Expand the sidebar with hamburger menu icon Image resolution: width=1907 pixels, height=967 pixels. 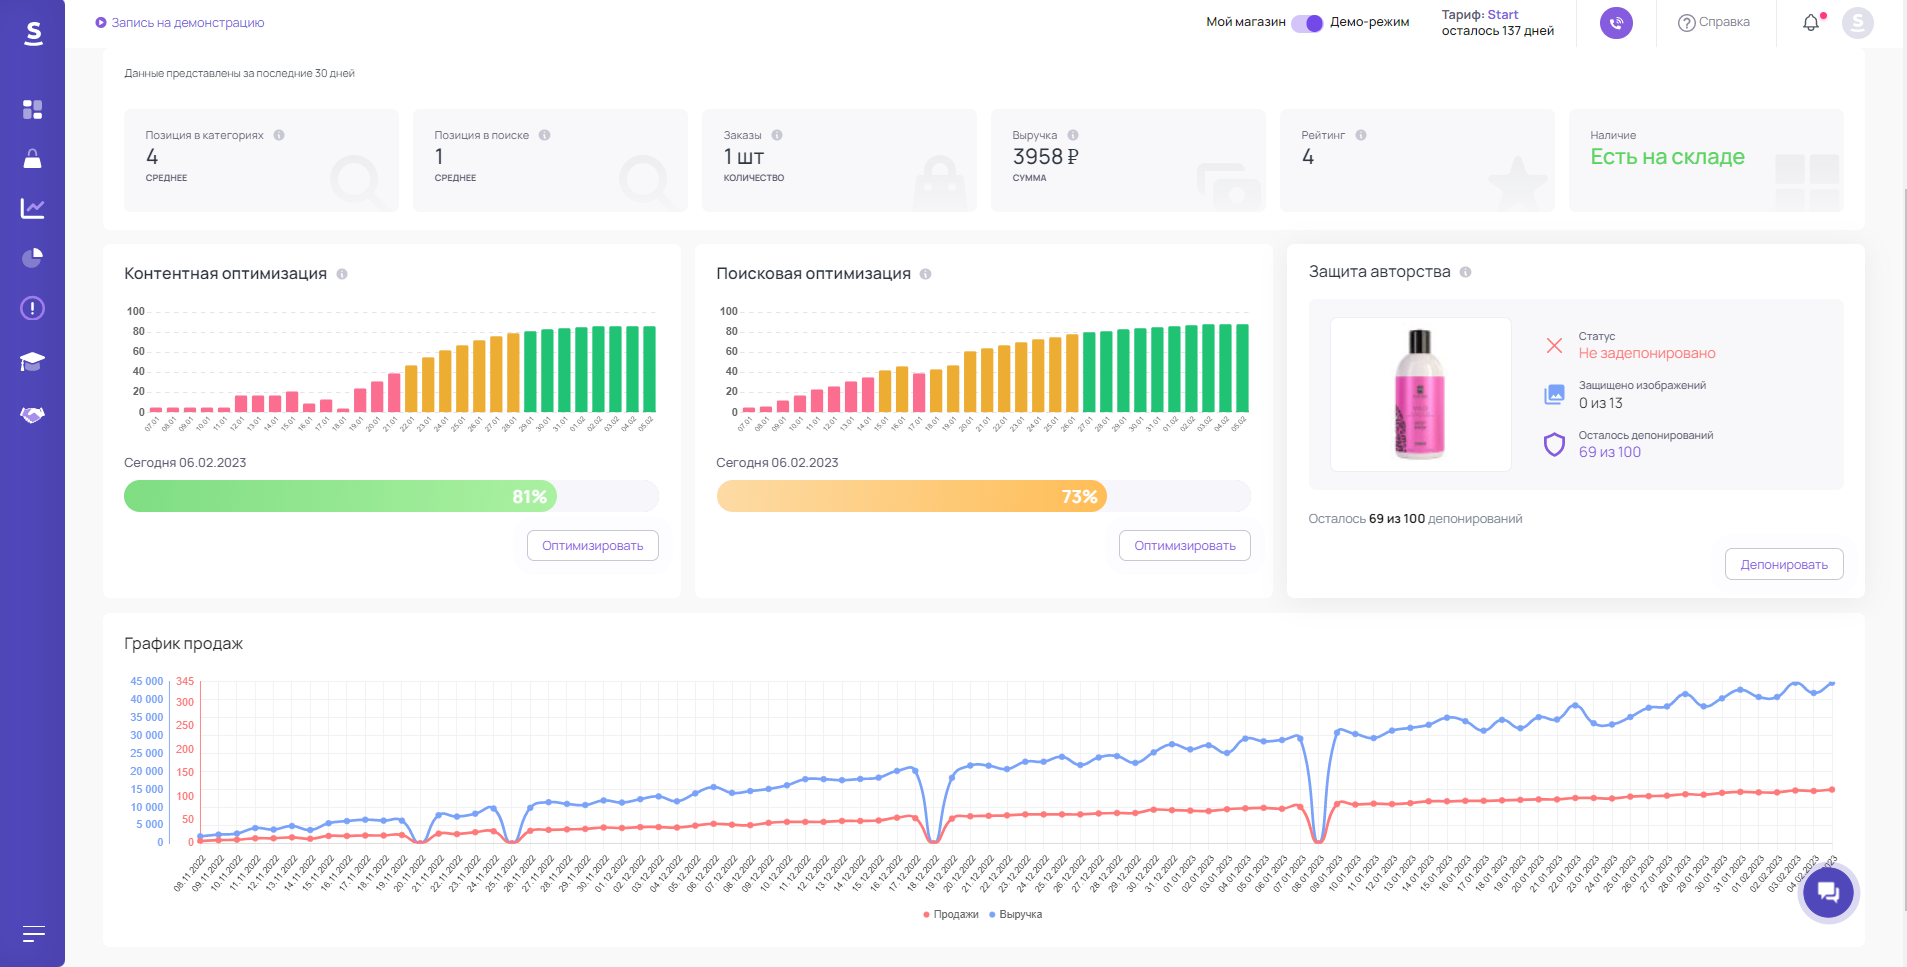33,934
